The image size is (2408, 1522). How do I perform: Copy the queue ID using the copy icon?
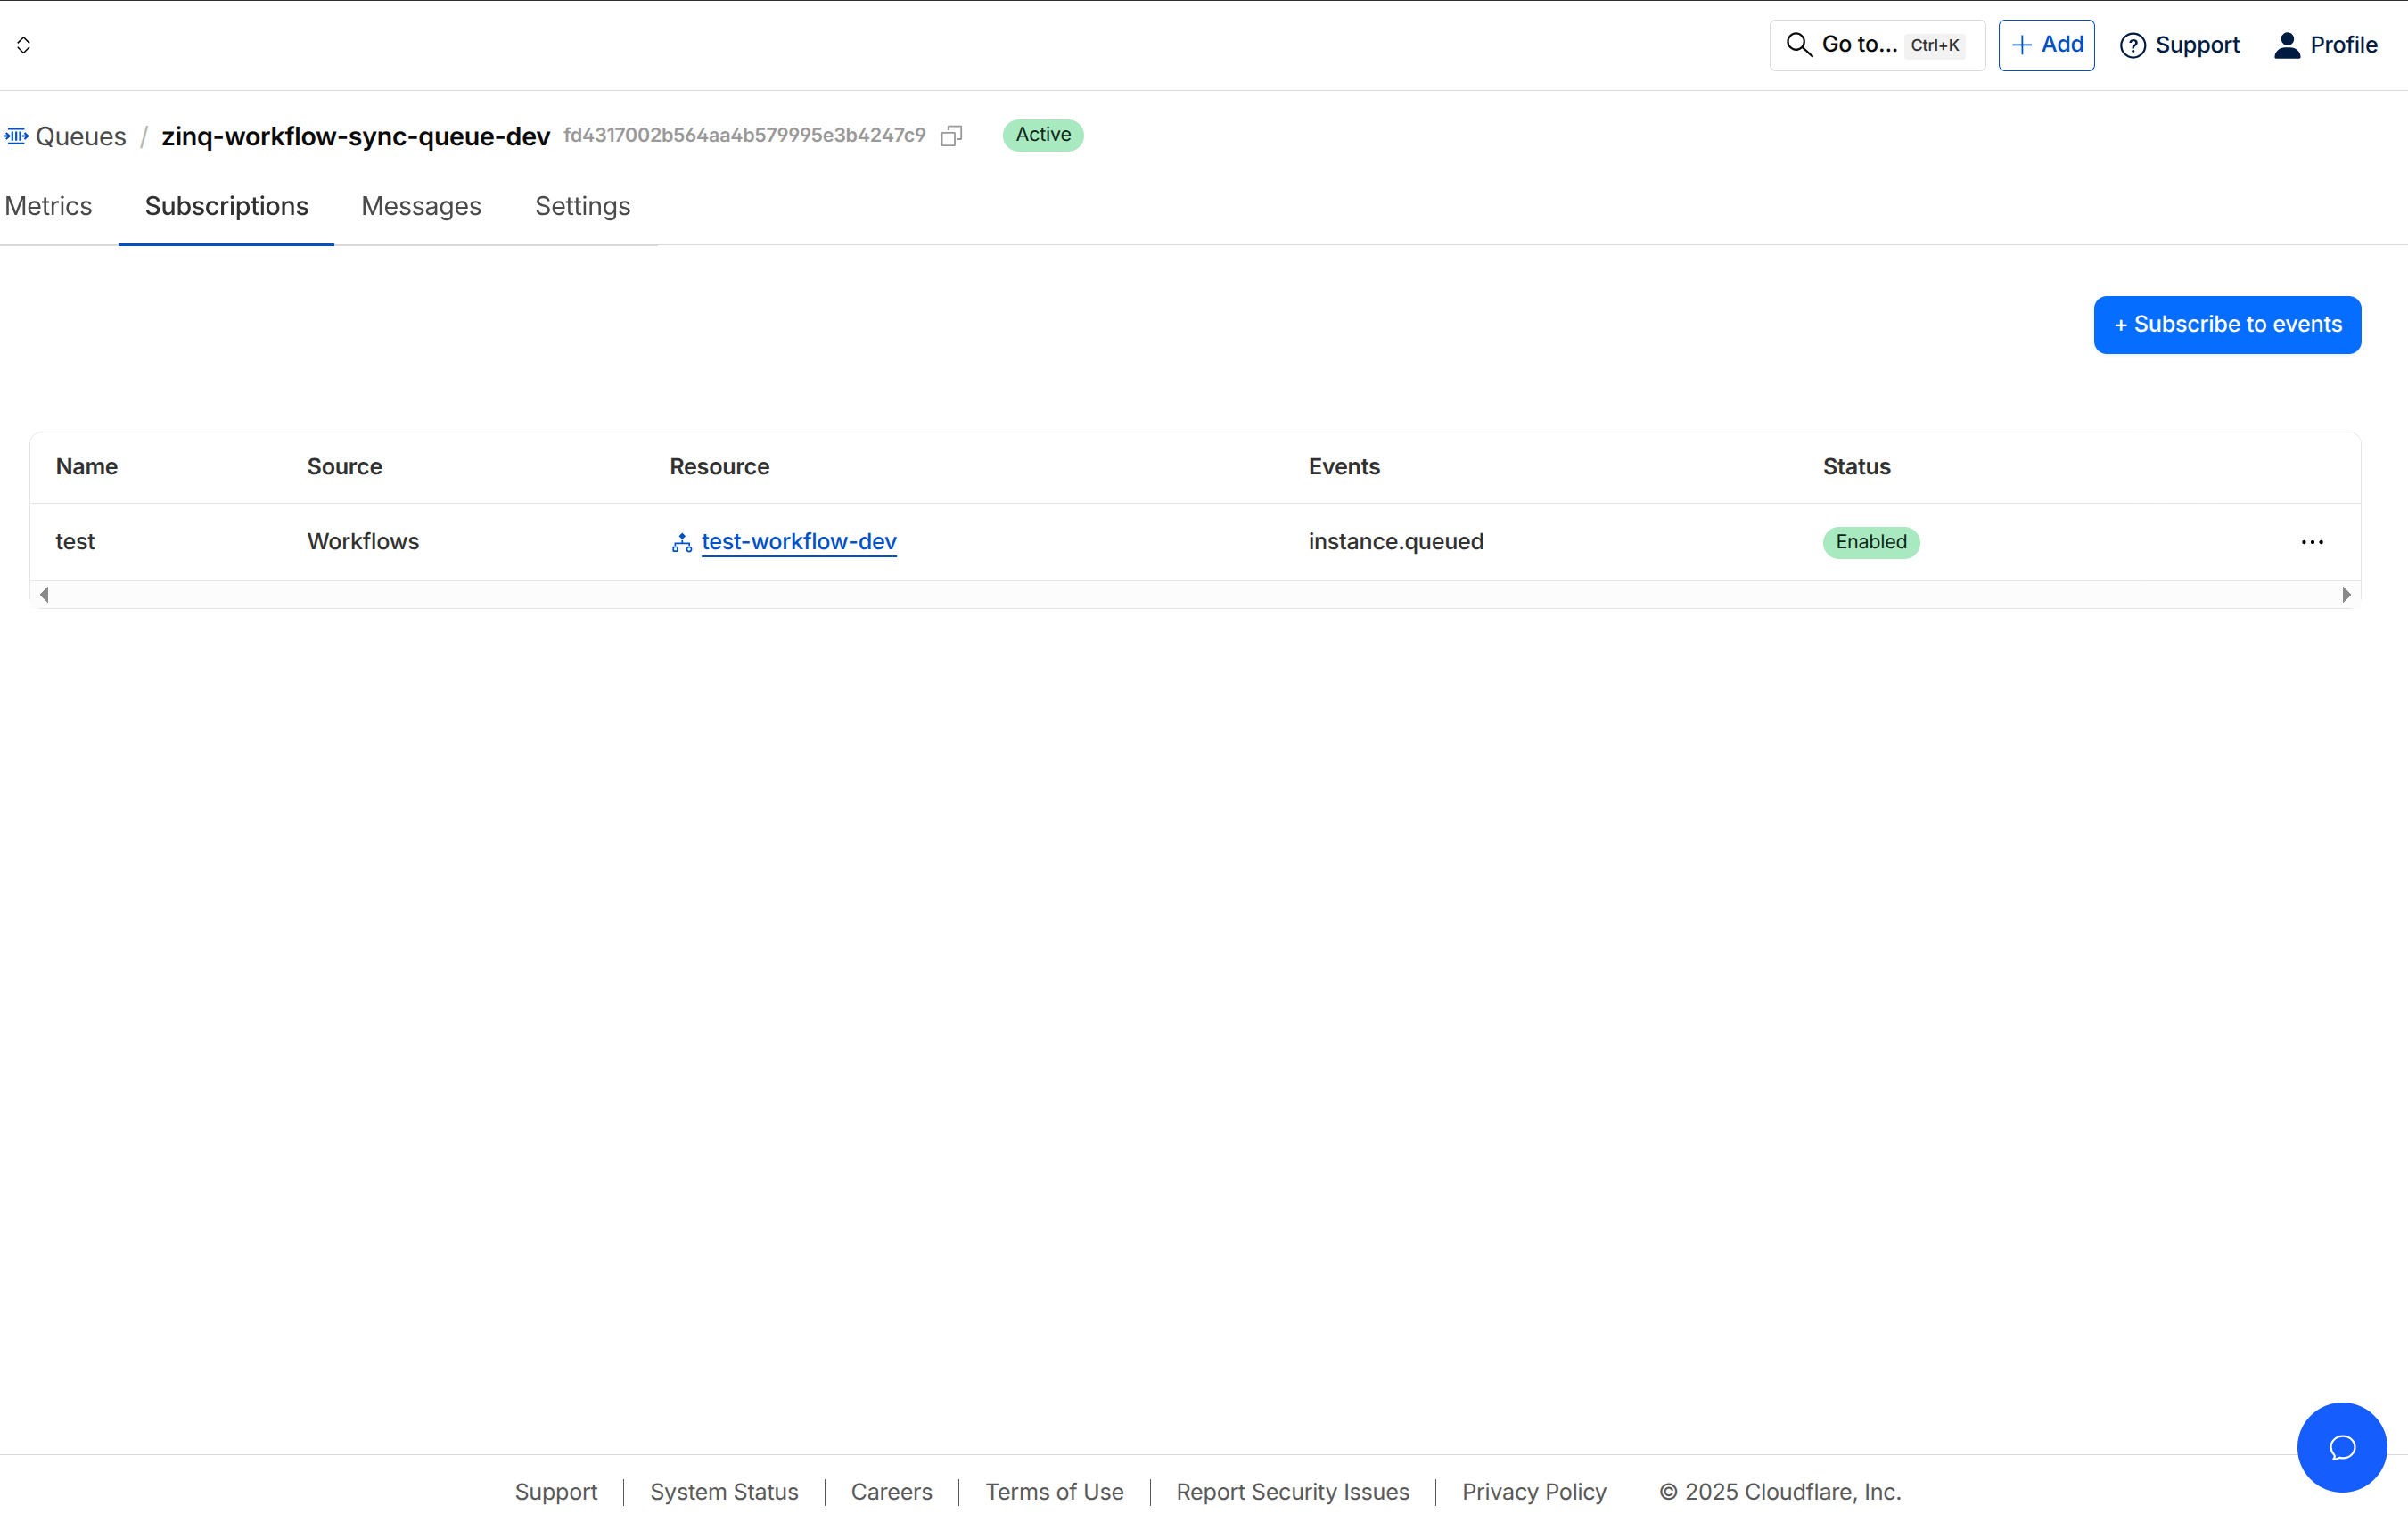(951, 135)
